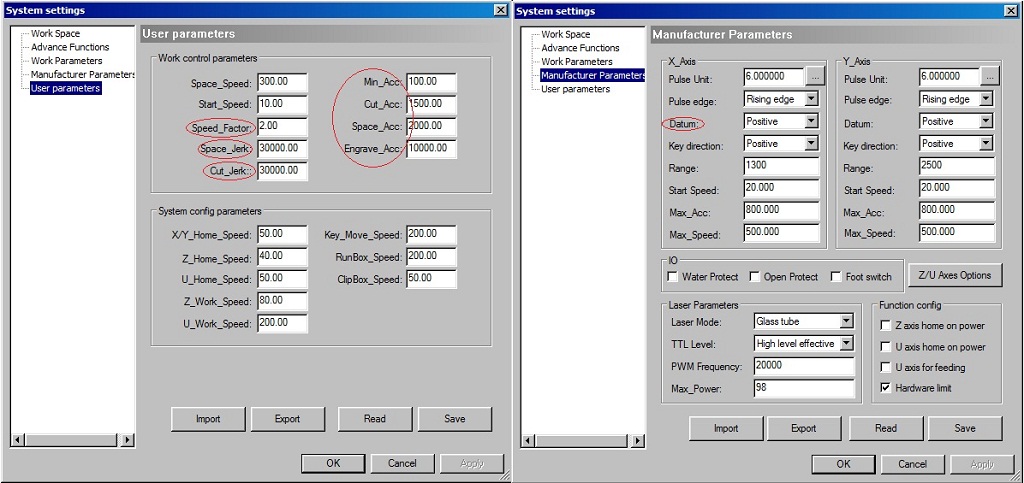The height and width of the screenshot is (483, 1024).
Task: Select User parameters in the right tree
Action: (x=575, y=89)
